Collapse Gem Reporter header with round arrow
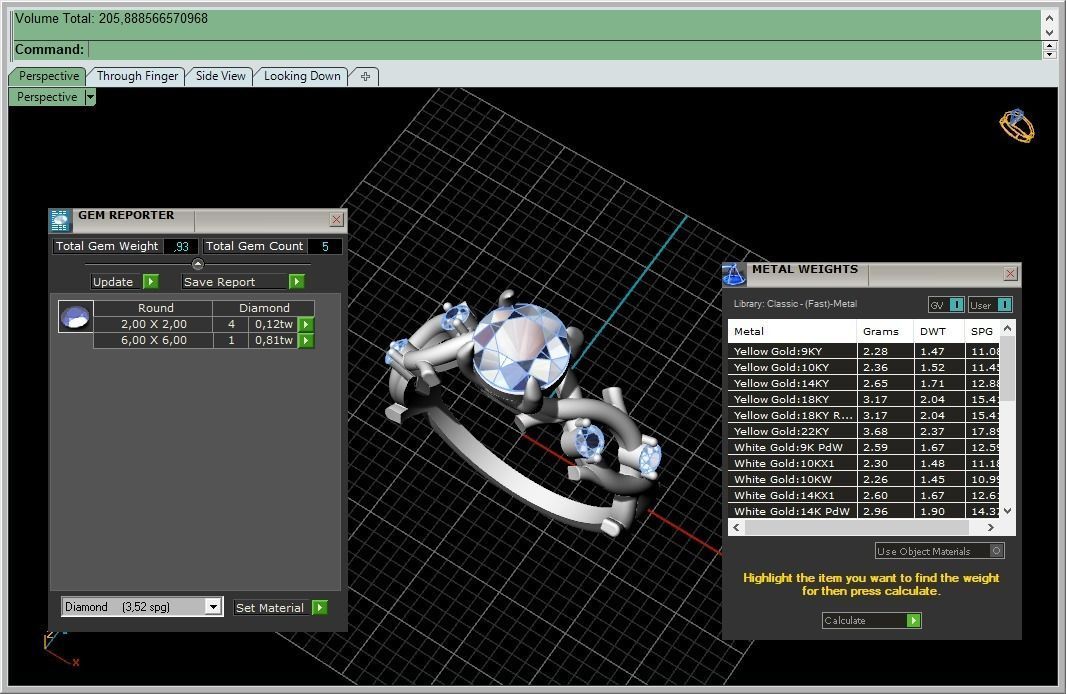This screenshot has width=1066, height=694. pyautogui.click(x=198, y=264)
